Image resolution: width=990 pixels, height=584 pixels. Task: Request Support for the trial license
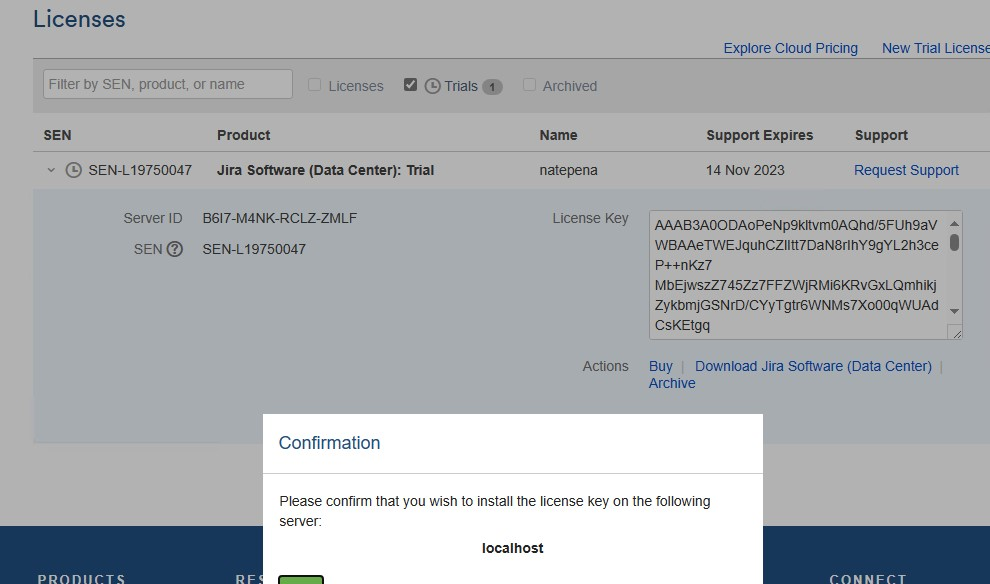tap(905, 170)
